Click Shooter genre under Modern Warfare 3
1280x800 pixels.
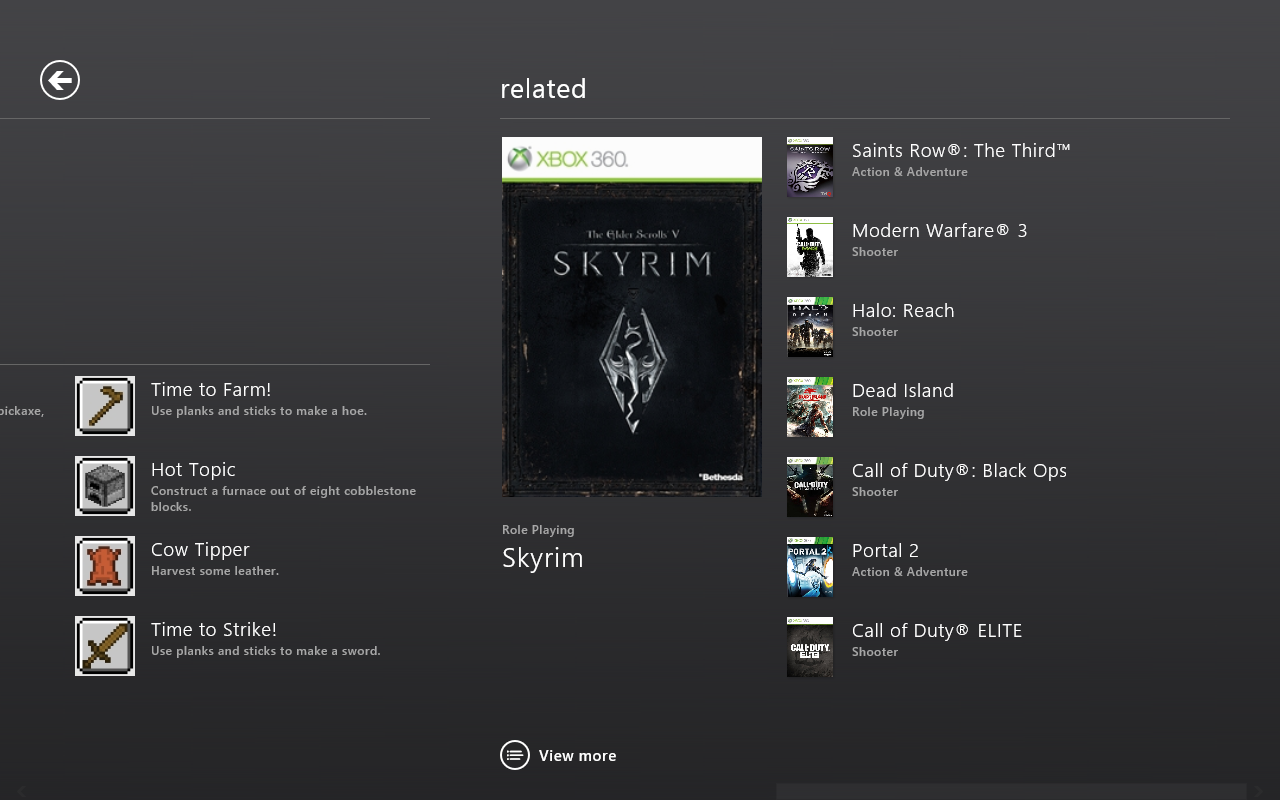click(x=875, y=252)
